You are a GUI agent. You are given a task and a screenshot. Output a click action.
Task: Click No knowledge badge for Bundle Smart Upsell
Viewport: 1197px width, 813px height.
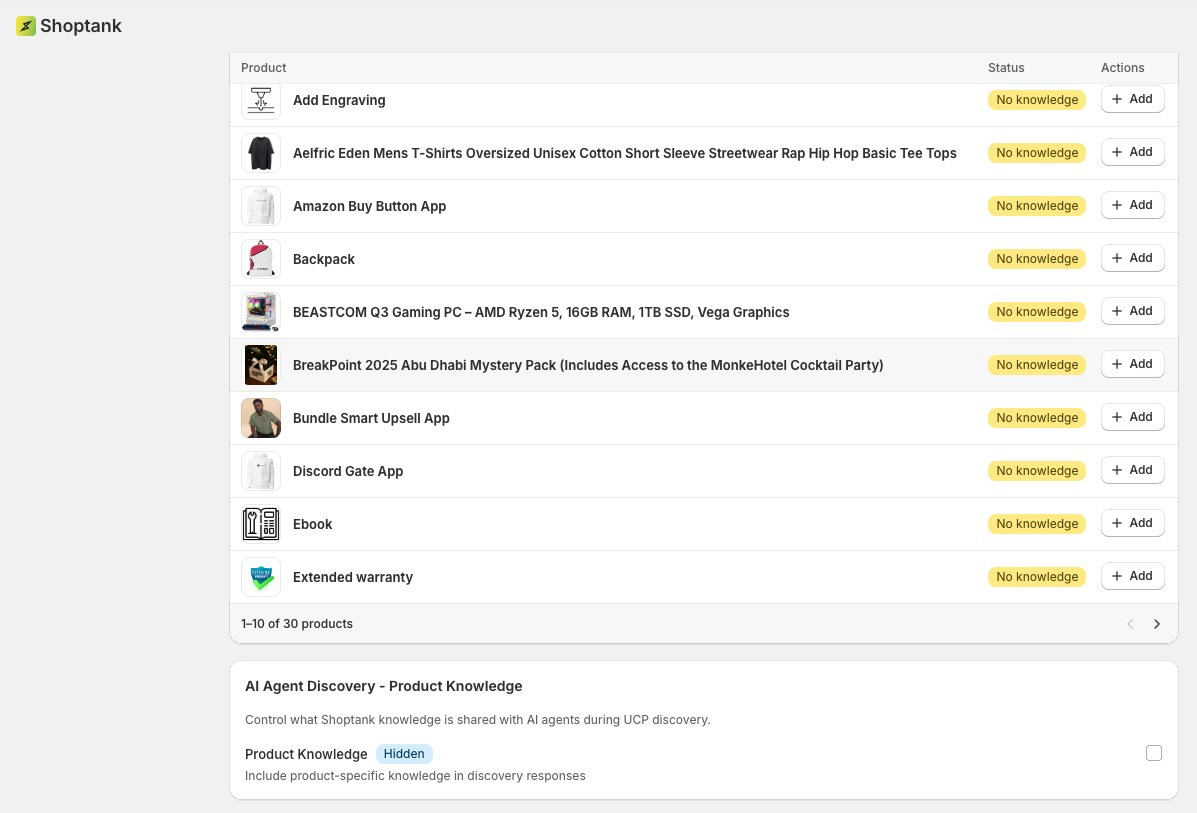tap(1037, 418)
